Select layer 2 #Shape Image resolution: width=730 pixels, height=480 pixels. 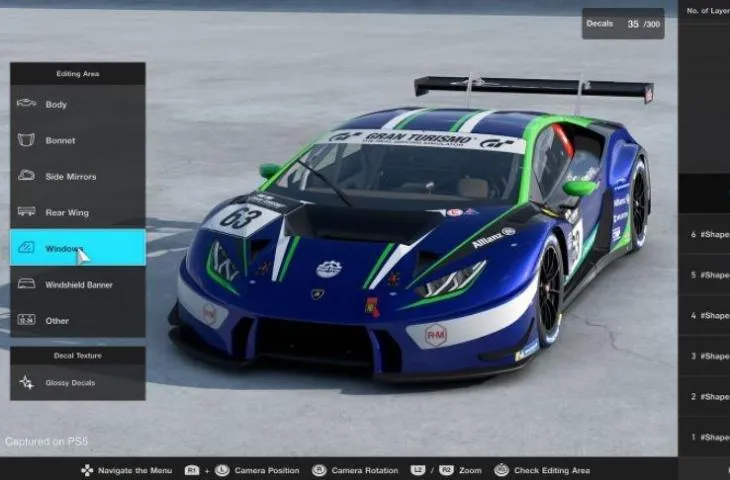(704, 396)
